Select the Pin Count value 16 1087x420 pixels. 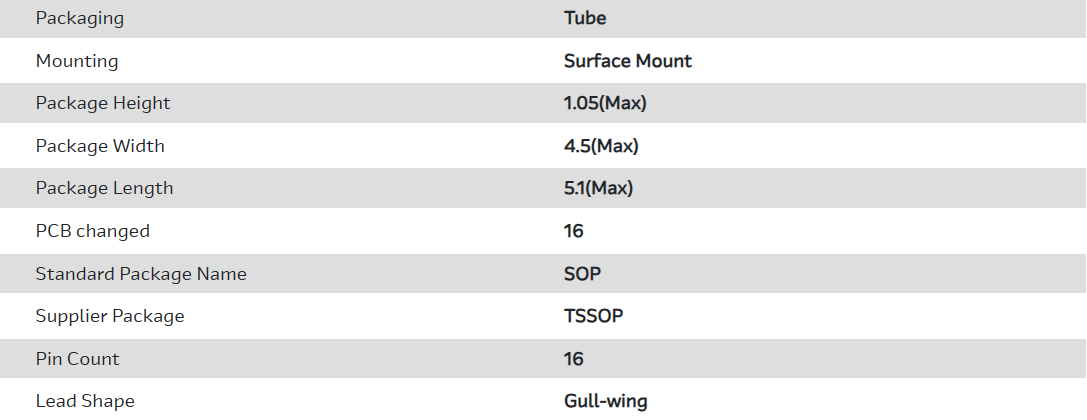(x=574, y=359)
